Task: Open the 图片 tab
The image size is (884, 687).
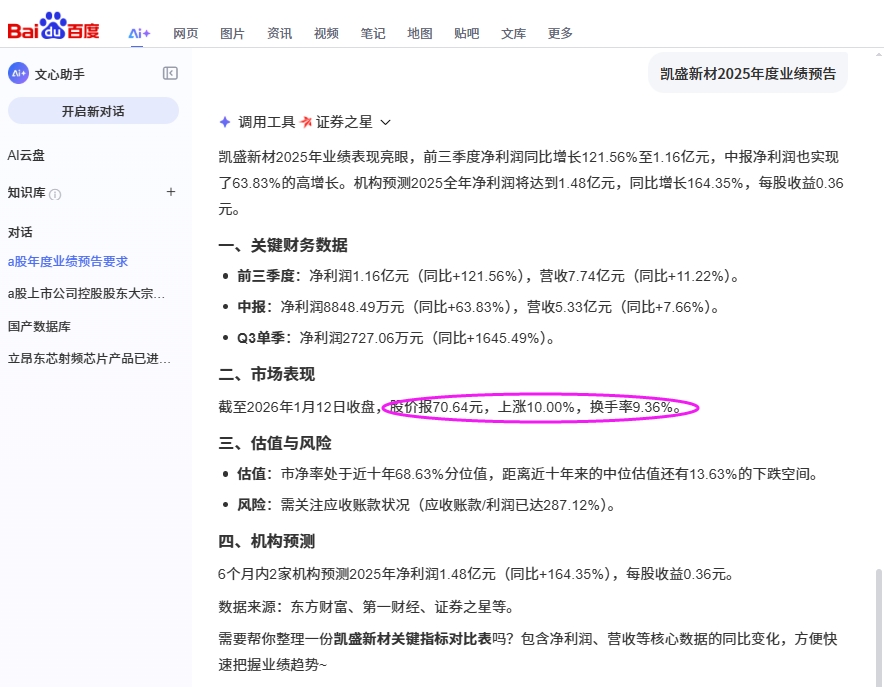Action: [232, 33]
